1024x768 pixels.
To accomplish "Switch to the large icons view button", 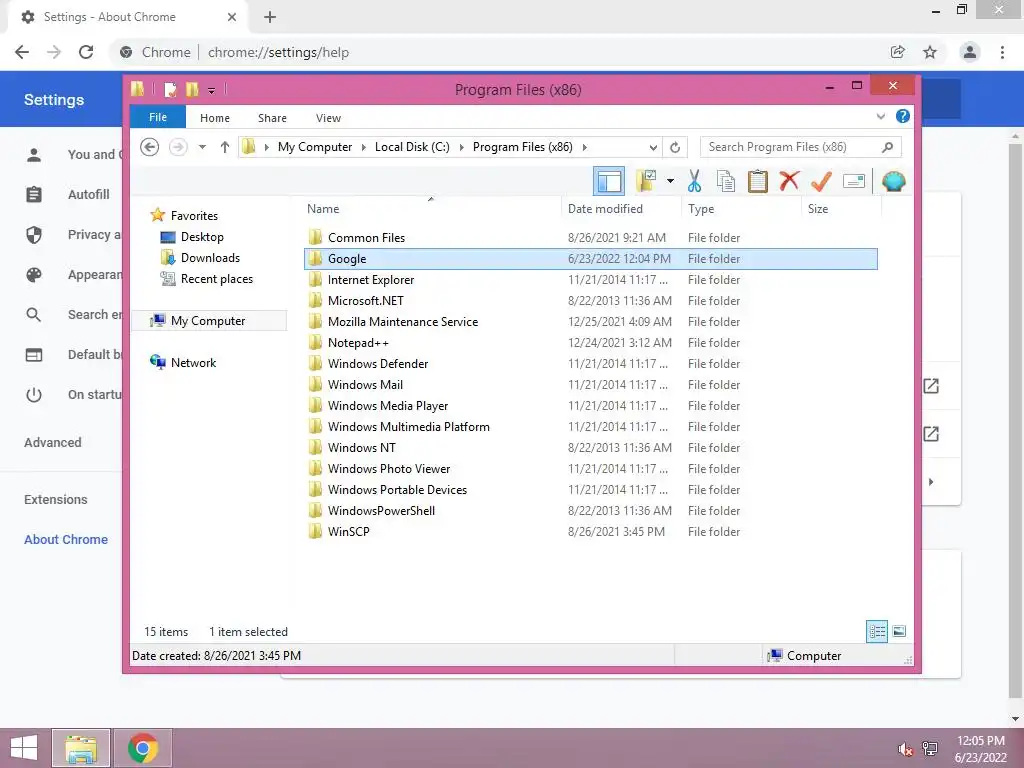I will point(899,631).
